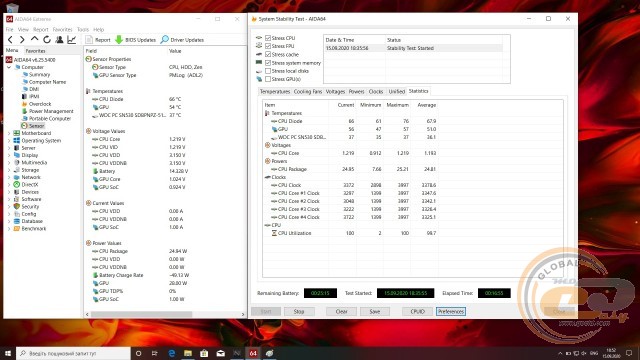This screenshot has height=360, width=640.
Task: Click the Save button in stability test
Action: pos(375,311)
